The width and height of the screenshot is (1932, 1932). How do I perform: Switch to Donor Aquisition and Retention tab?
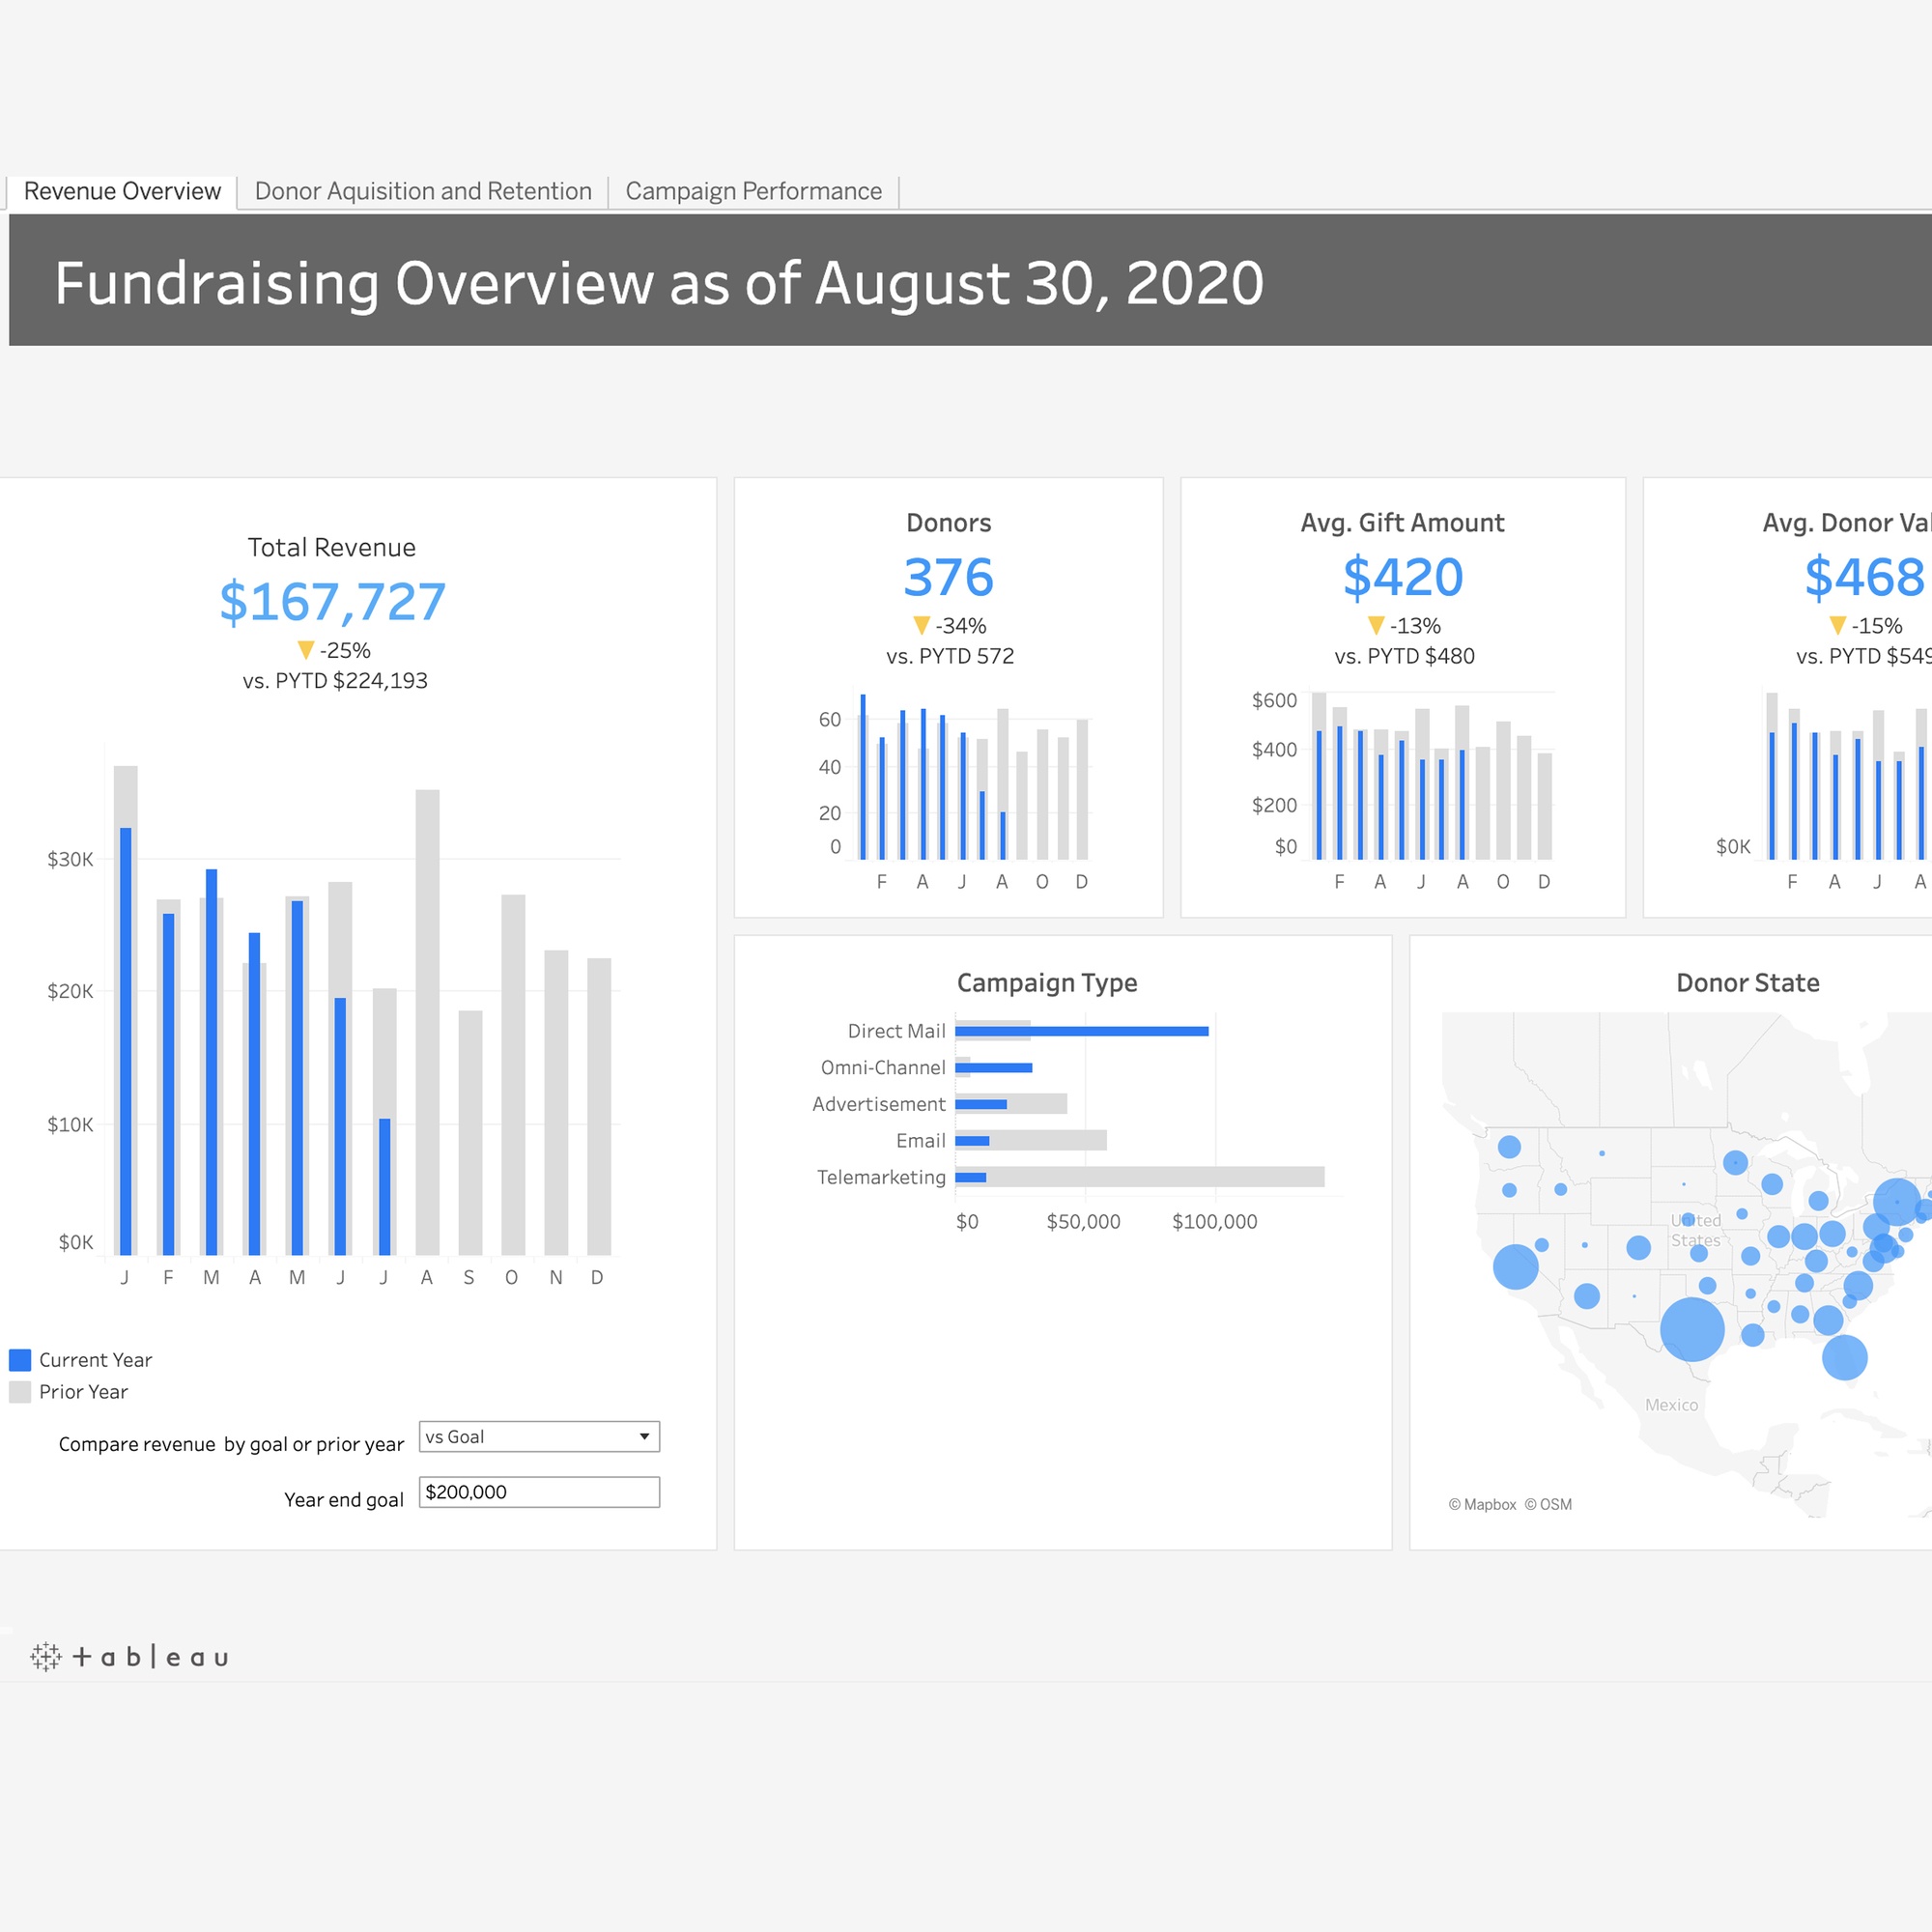(x=423, y=191)
